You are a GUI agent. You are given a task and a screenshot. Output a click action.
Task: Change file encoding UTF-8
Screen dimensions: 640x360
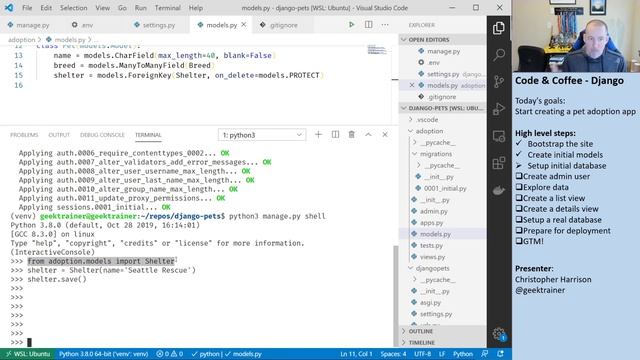click(x=422, y=354)
